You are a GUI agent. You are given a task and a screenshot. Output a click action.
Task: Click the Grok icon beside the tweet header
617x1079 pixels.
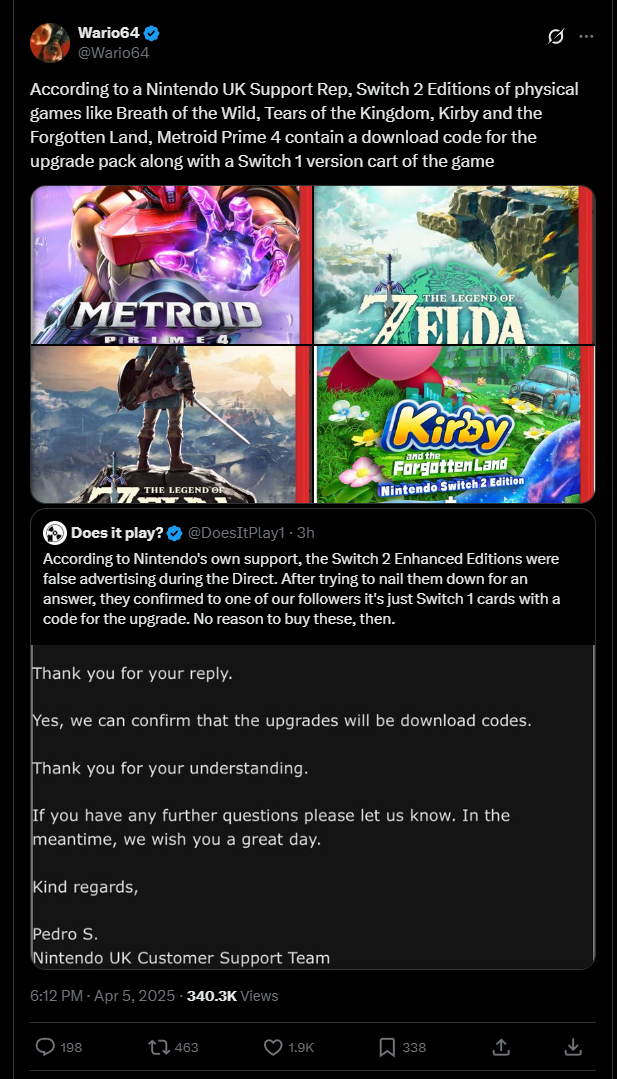[556, 36]
